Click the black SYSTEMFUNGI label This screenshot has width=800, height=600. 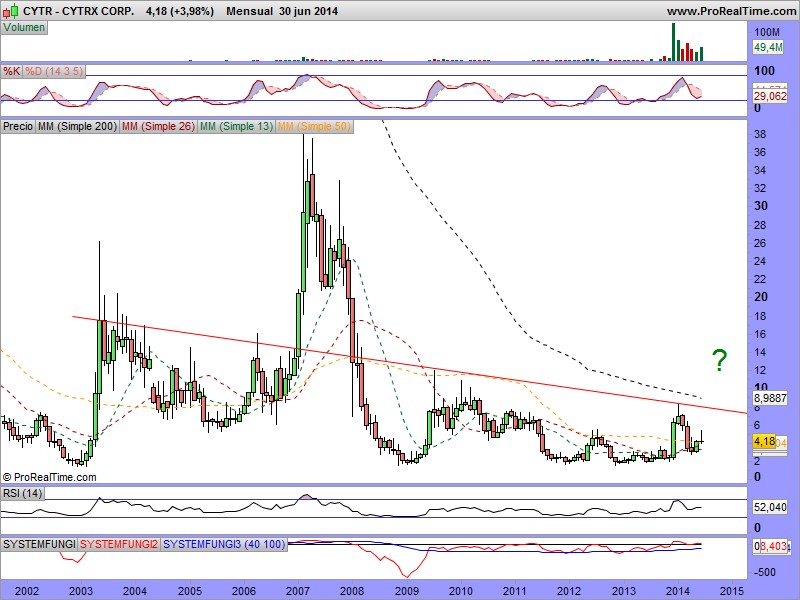[x=39, y=544]
